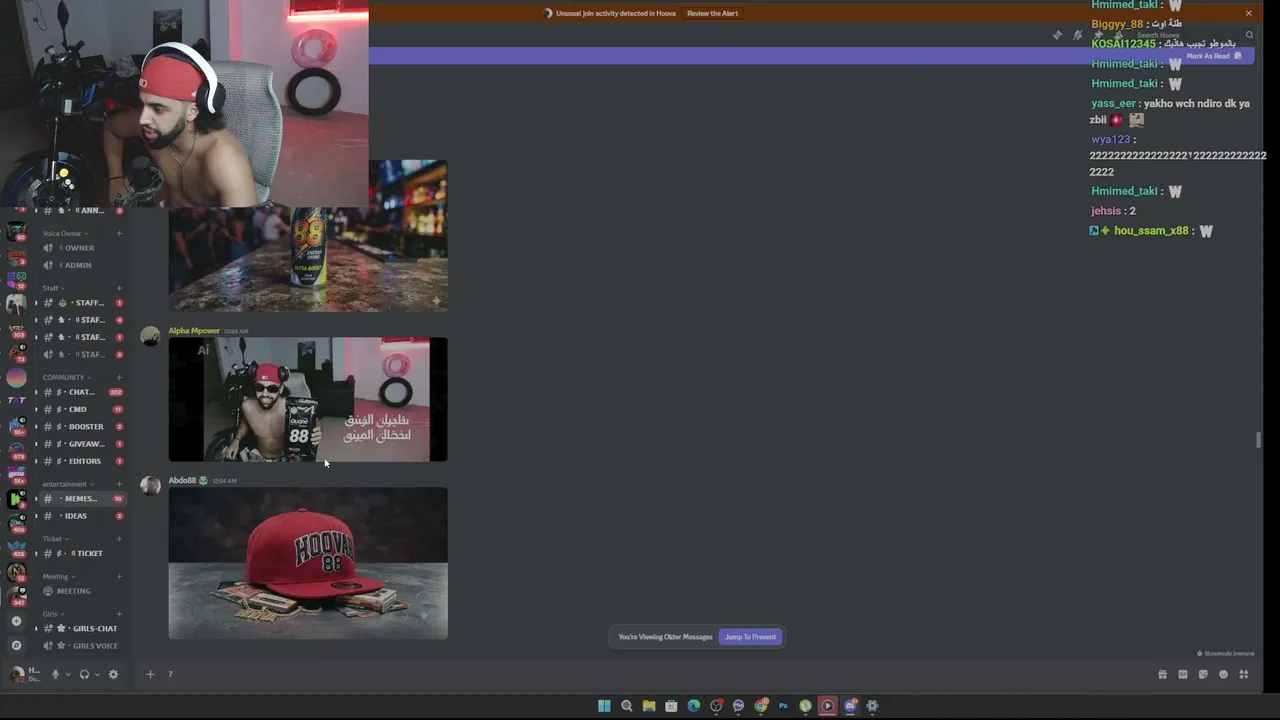This screenshot has width=1280, height=720.
Task: Deafen audio with headphones icon
Action: [84, 674]
